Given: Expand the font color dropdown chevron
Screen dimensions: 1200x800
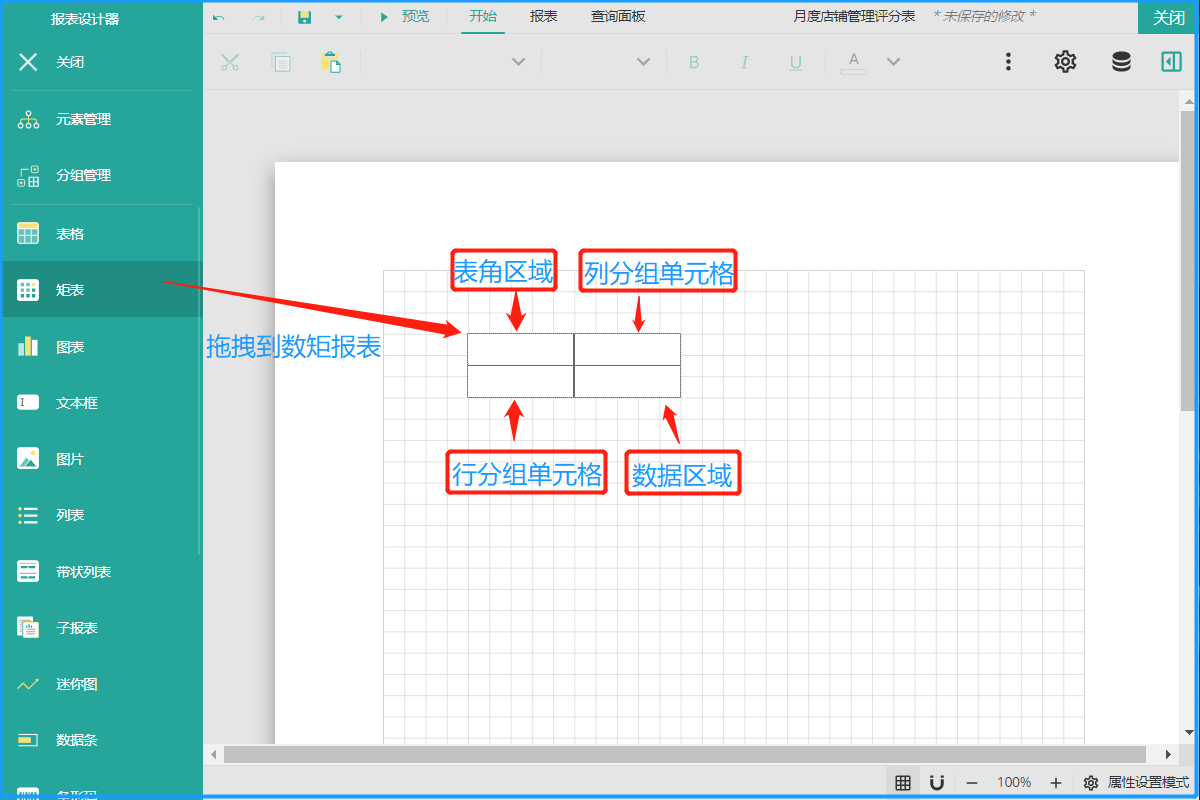Looking at the screenshot, I should 893,62.
